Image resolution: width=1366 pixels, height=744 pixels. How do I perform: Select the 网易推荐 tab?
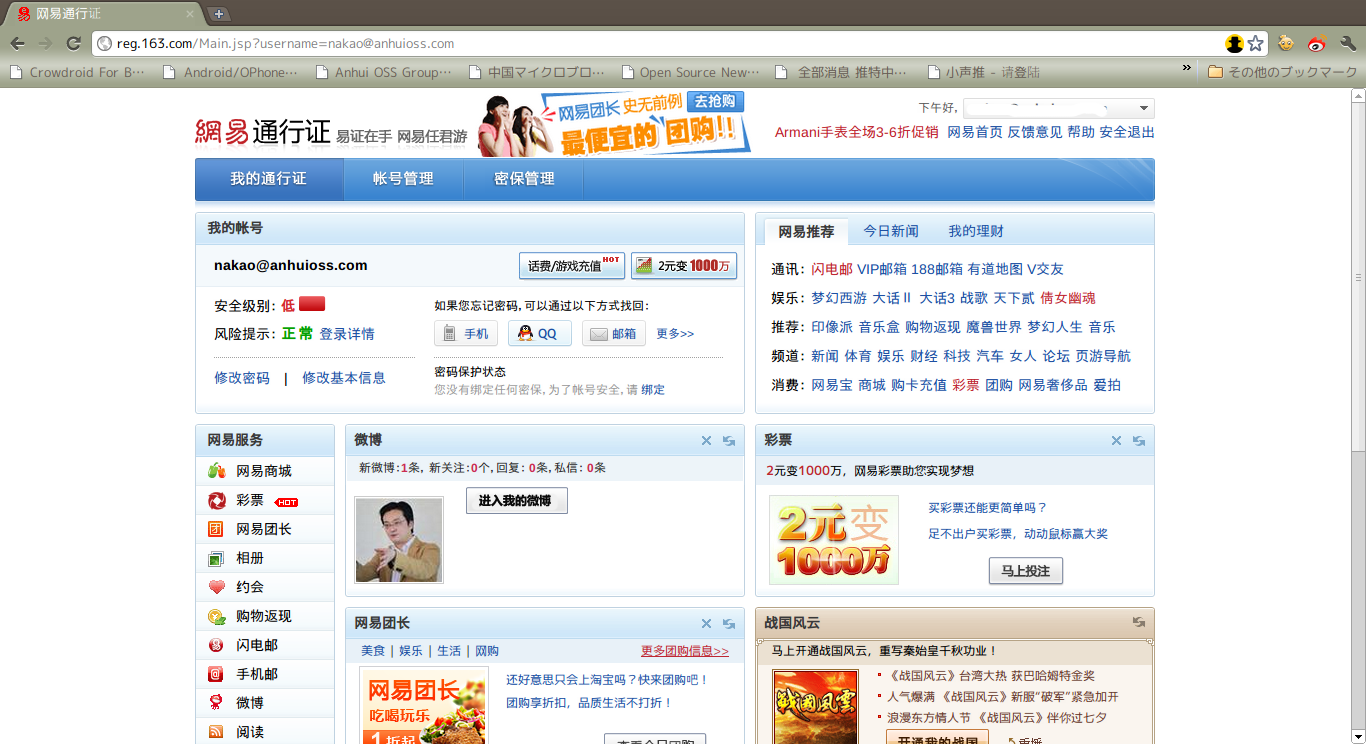coord(806,231)
